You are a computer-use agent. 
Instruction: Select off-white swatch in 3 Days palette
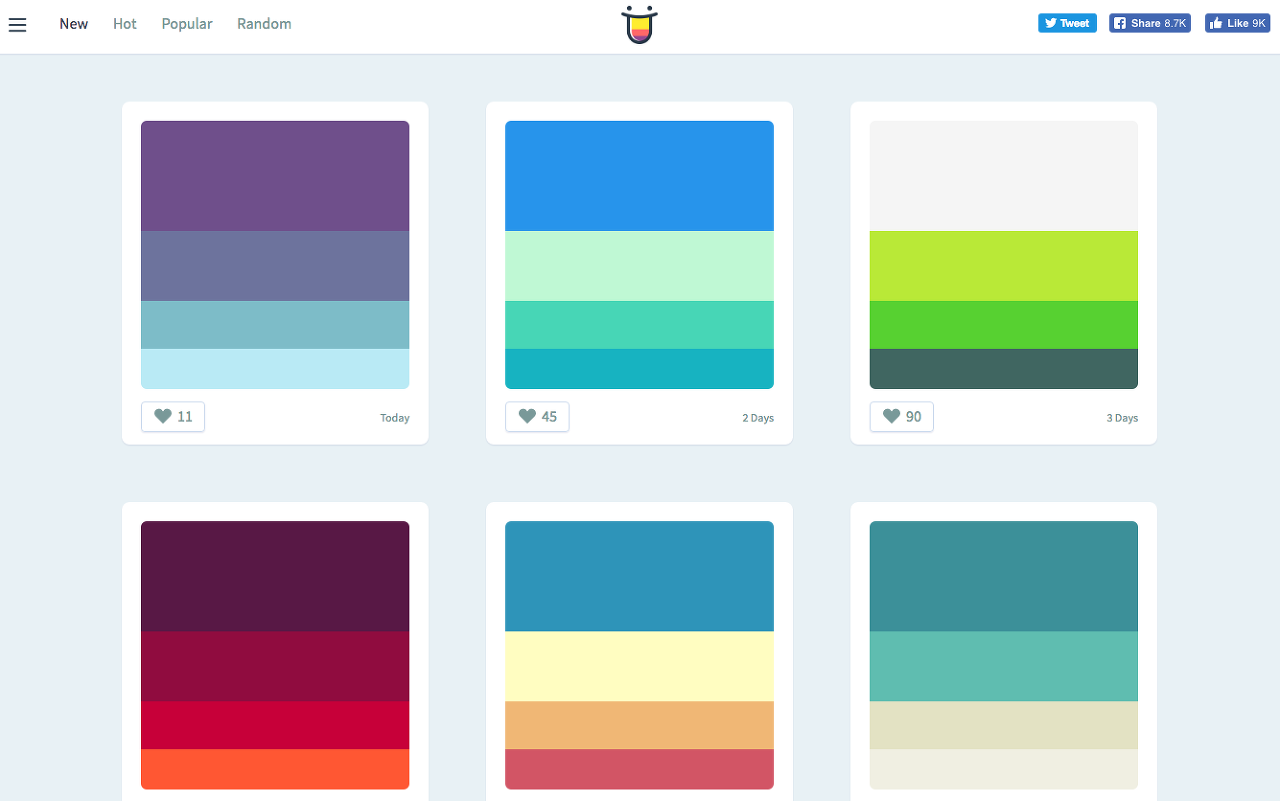point(1004,176)
